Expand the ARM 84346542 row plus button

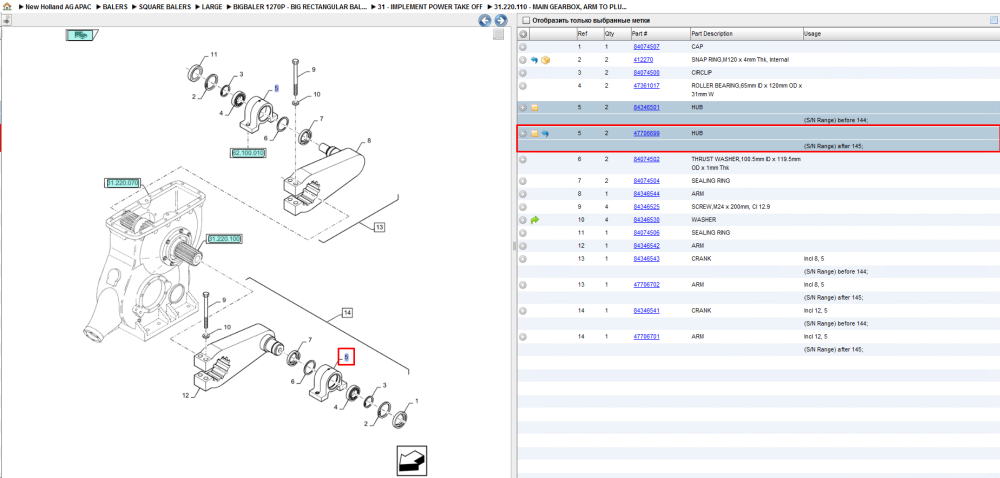pyautogui.click(x=523, y=246)
